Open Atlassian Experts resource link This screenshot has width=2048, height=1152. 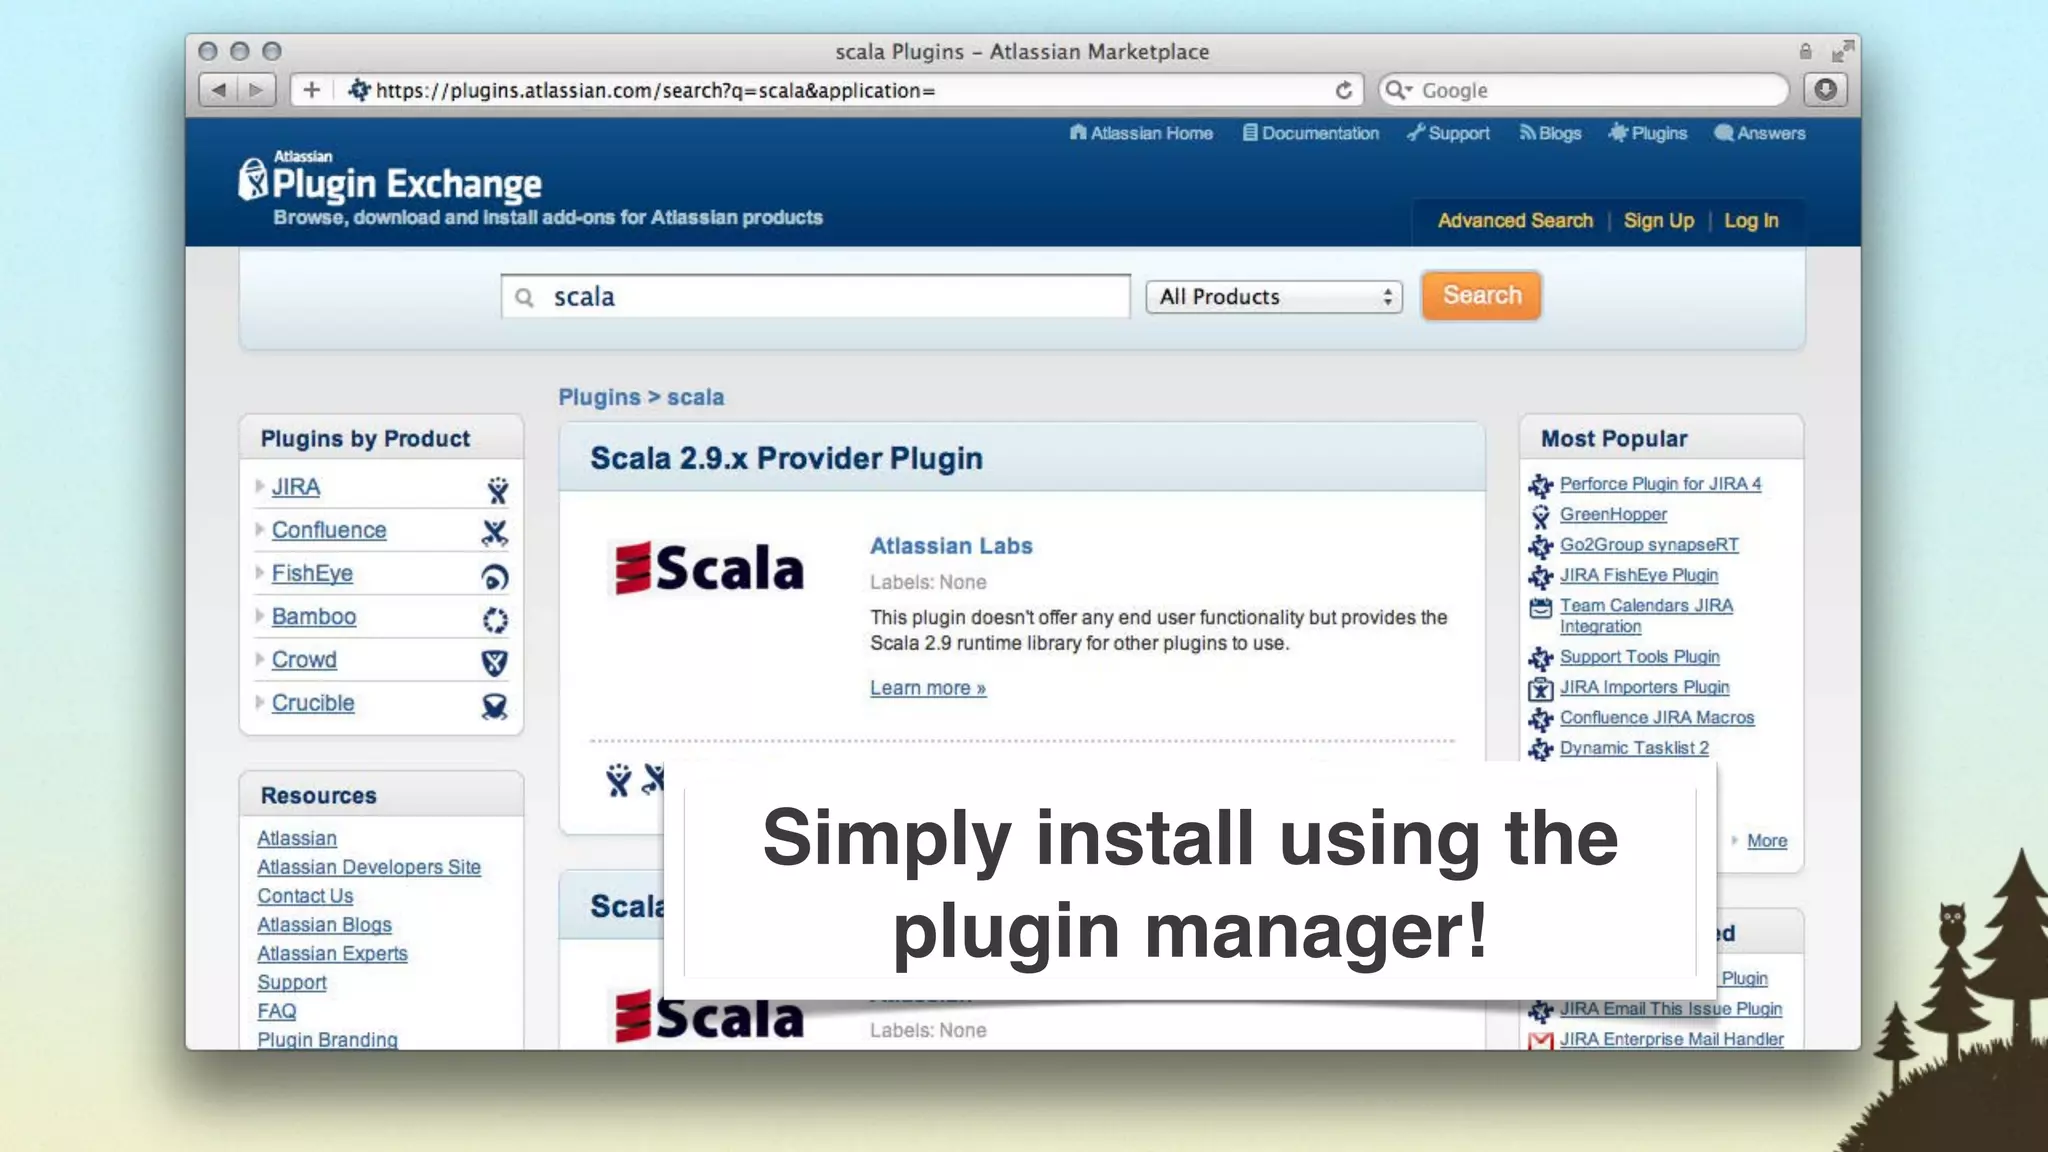tap(332, 953)
